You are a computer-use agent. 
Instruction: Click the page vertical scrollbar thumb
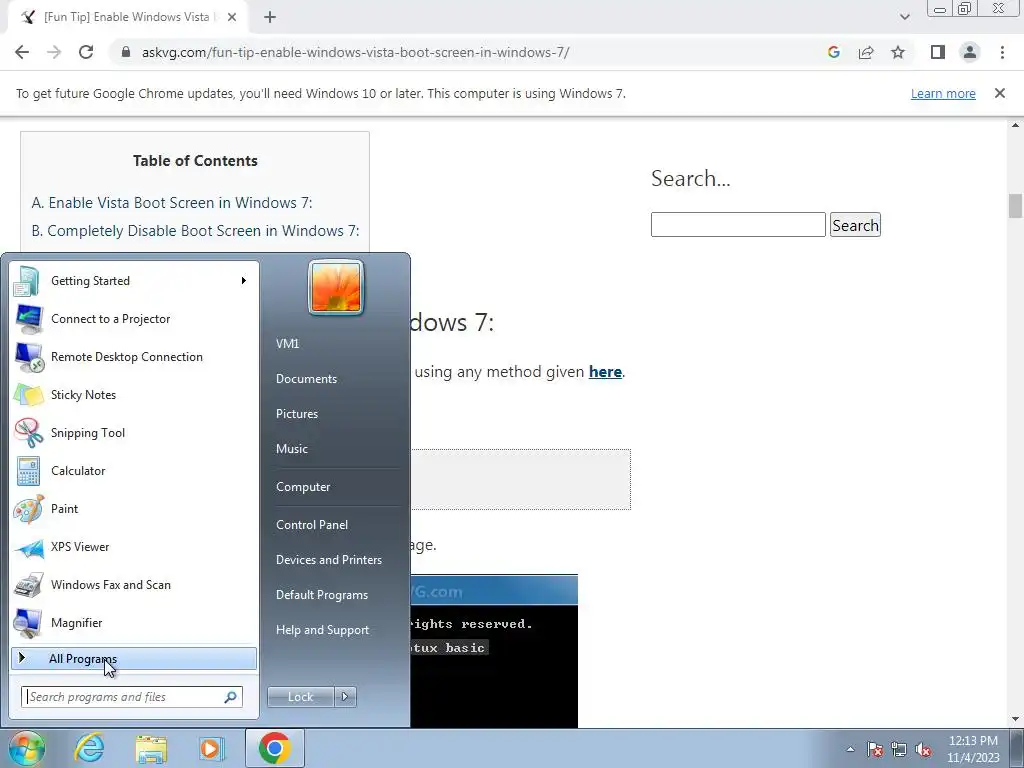[1015, 206]
